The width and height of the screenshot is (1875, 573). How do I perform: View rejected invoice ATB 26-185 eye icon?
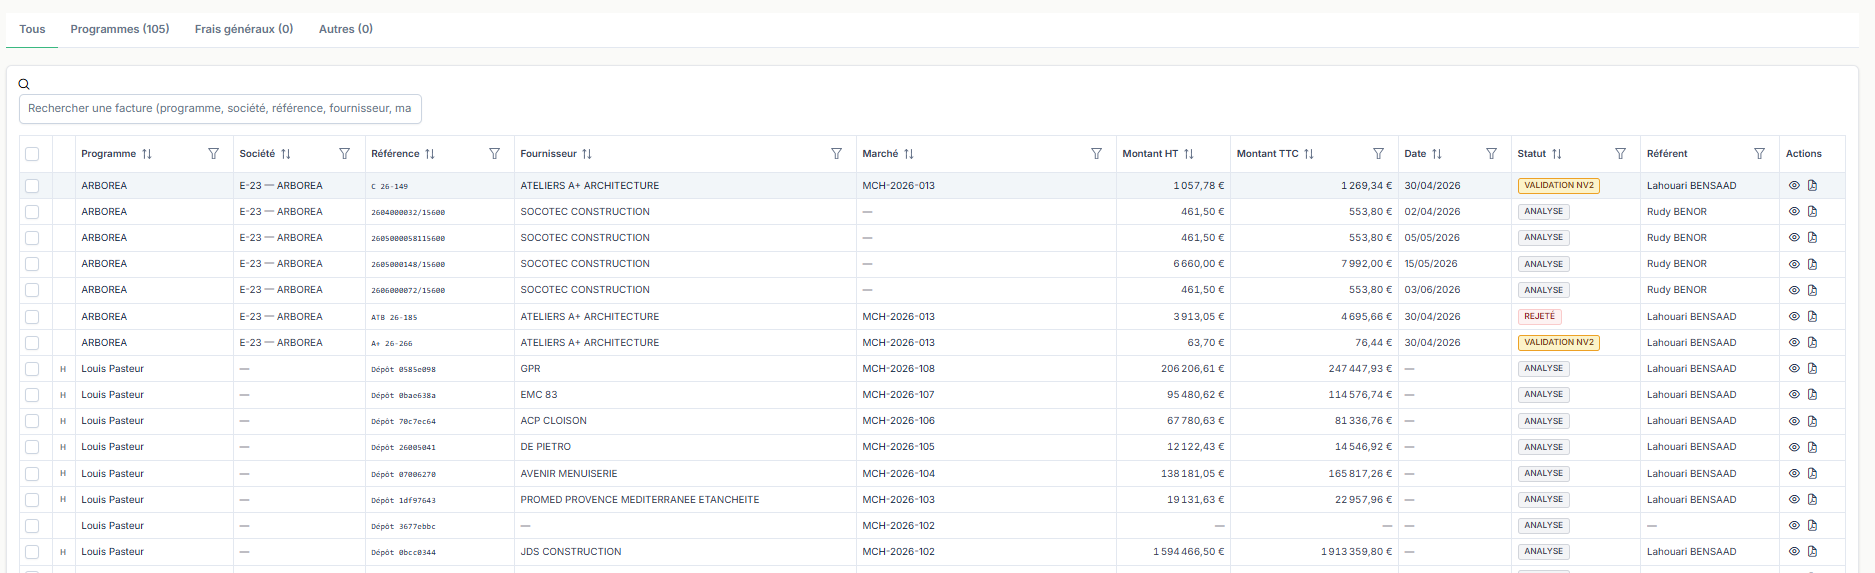1794,316
